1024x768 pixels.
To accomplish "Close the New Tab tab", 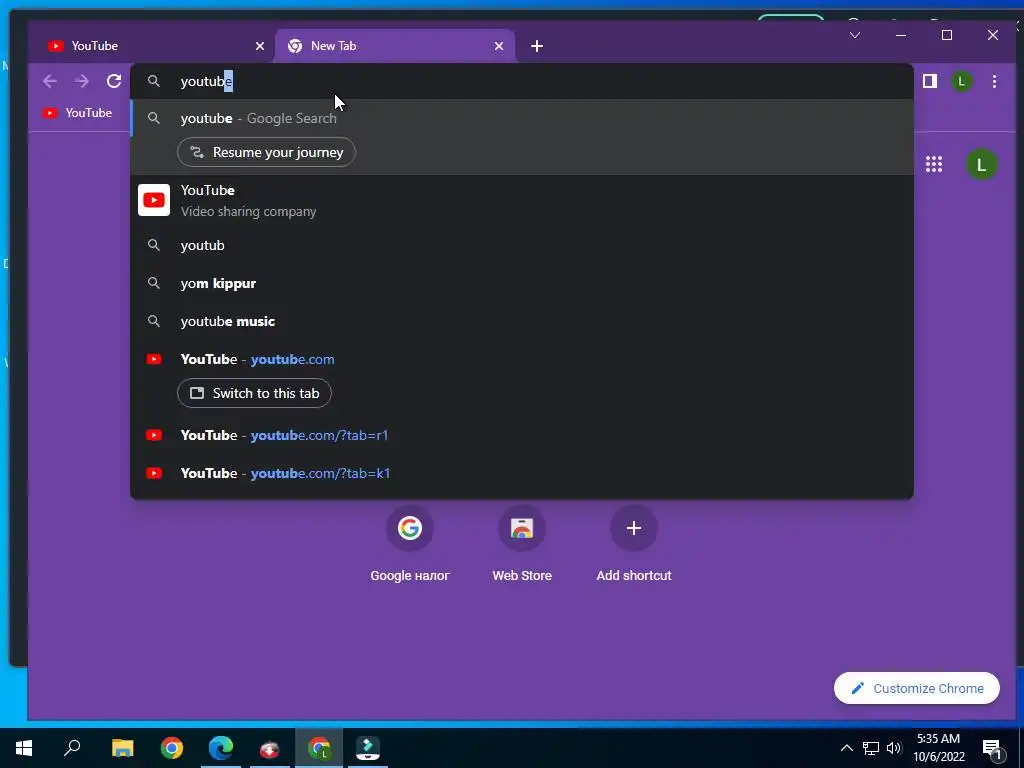I will pyautogui.click(x=499, y=46).
